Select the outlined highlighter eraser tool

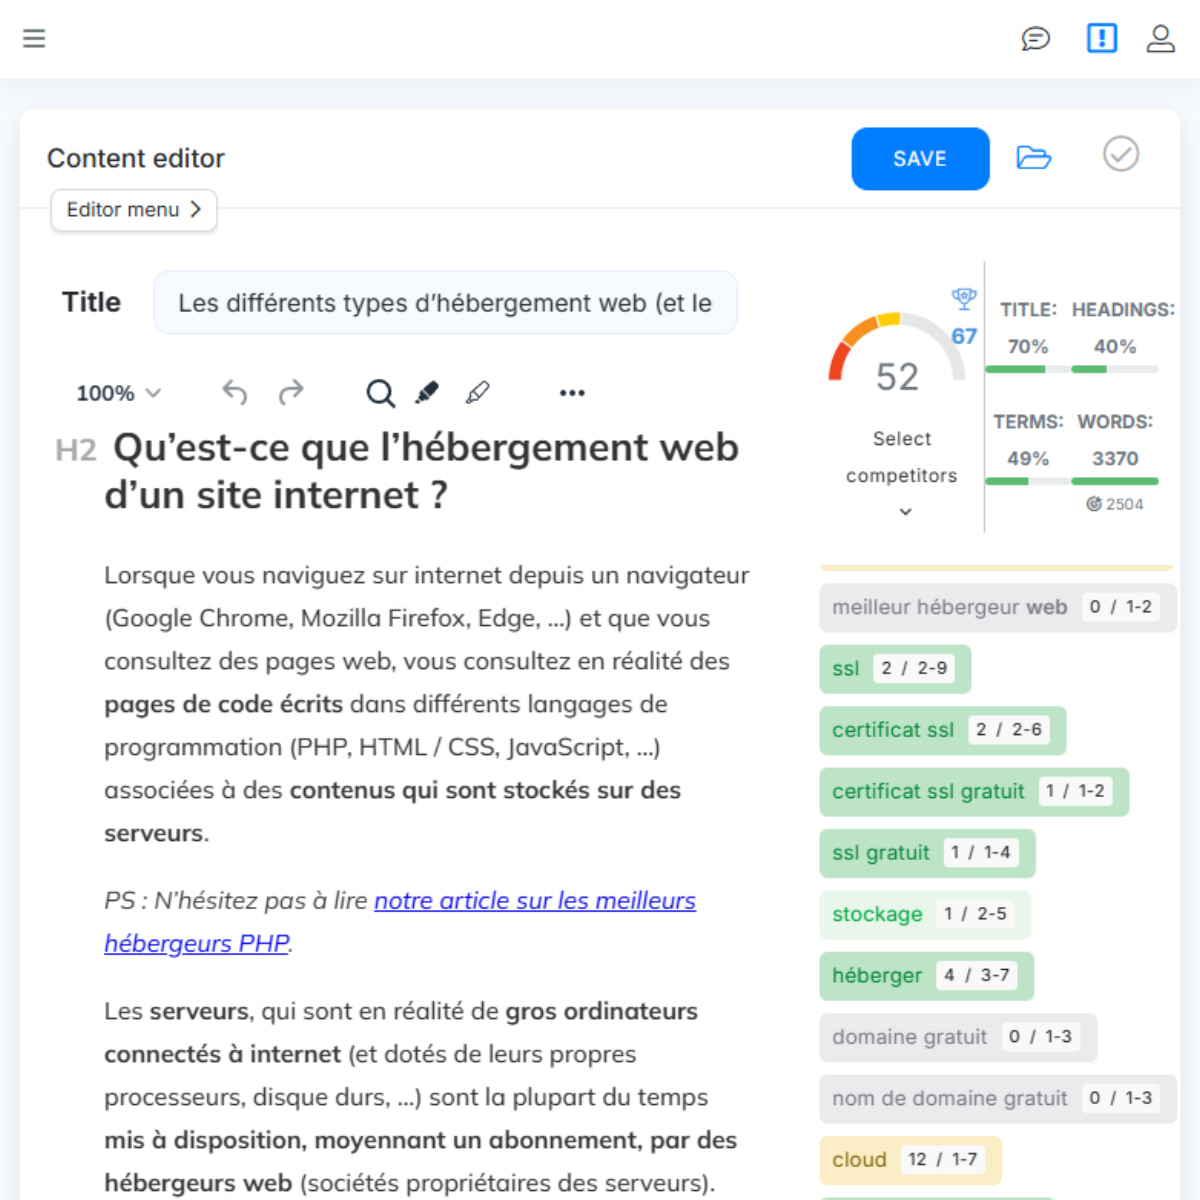[x=478, y=392]
